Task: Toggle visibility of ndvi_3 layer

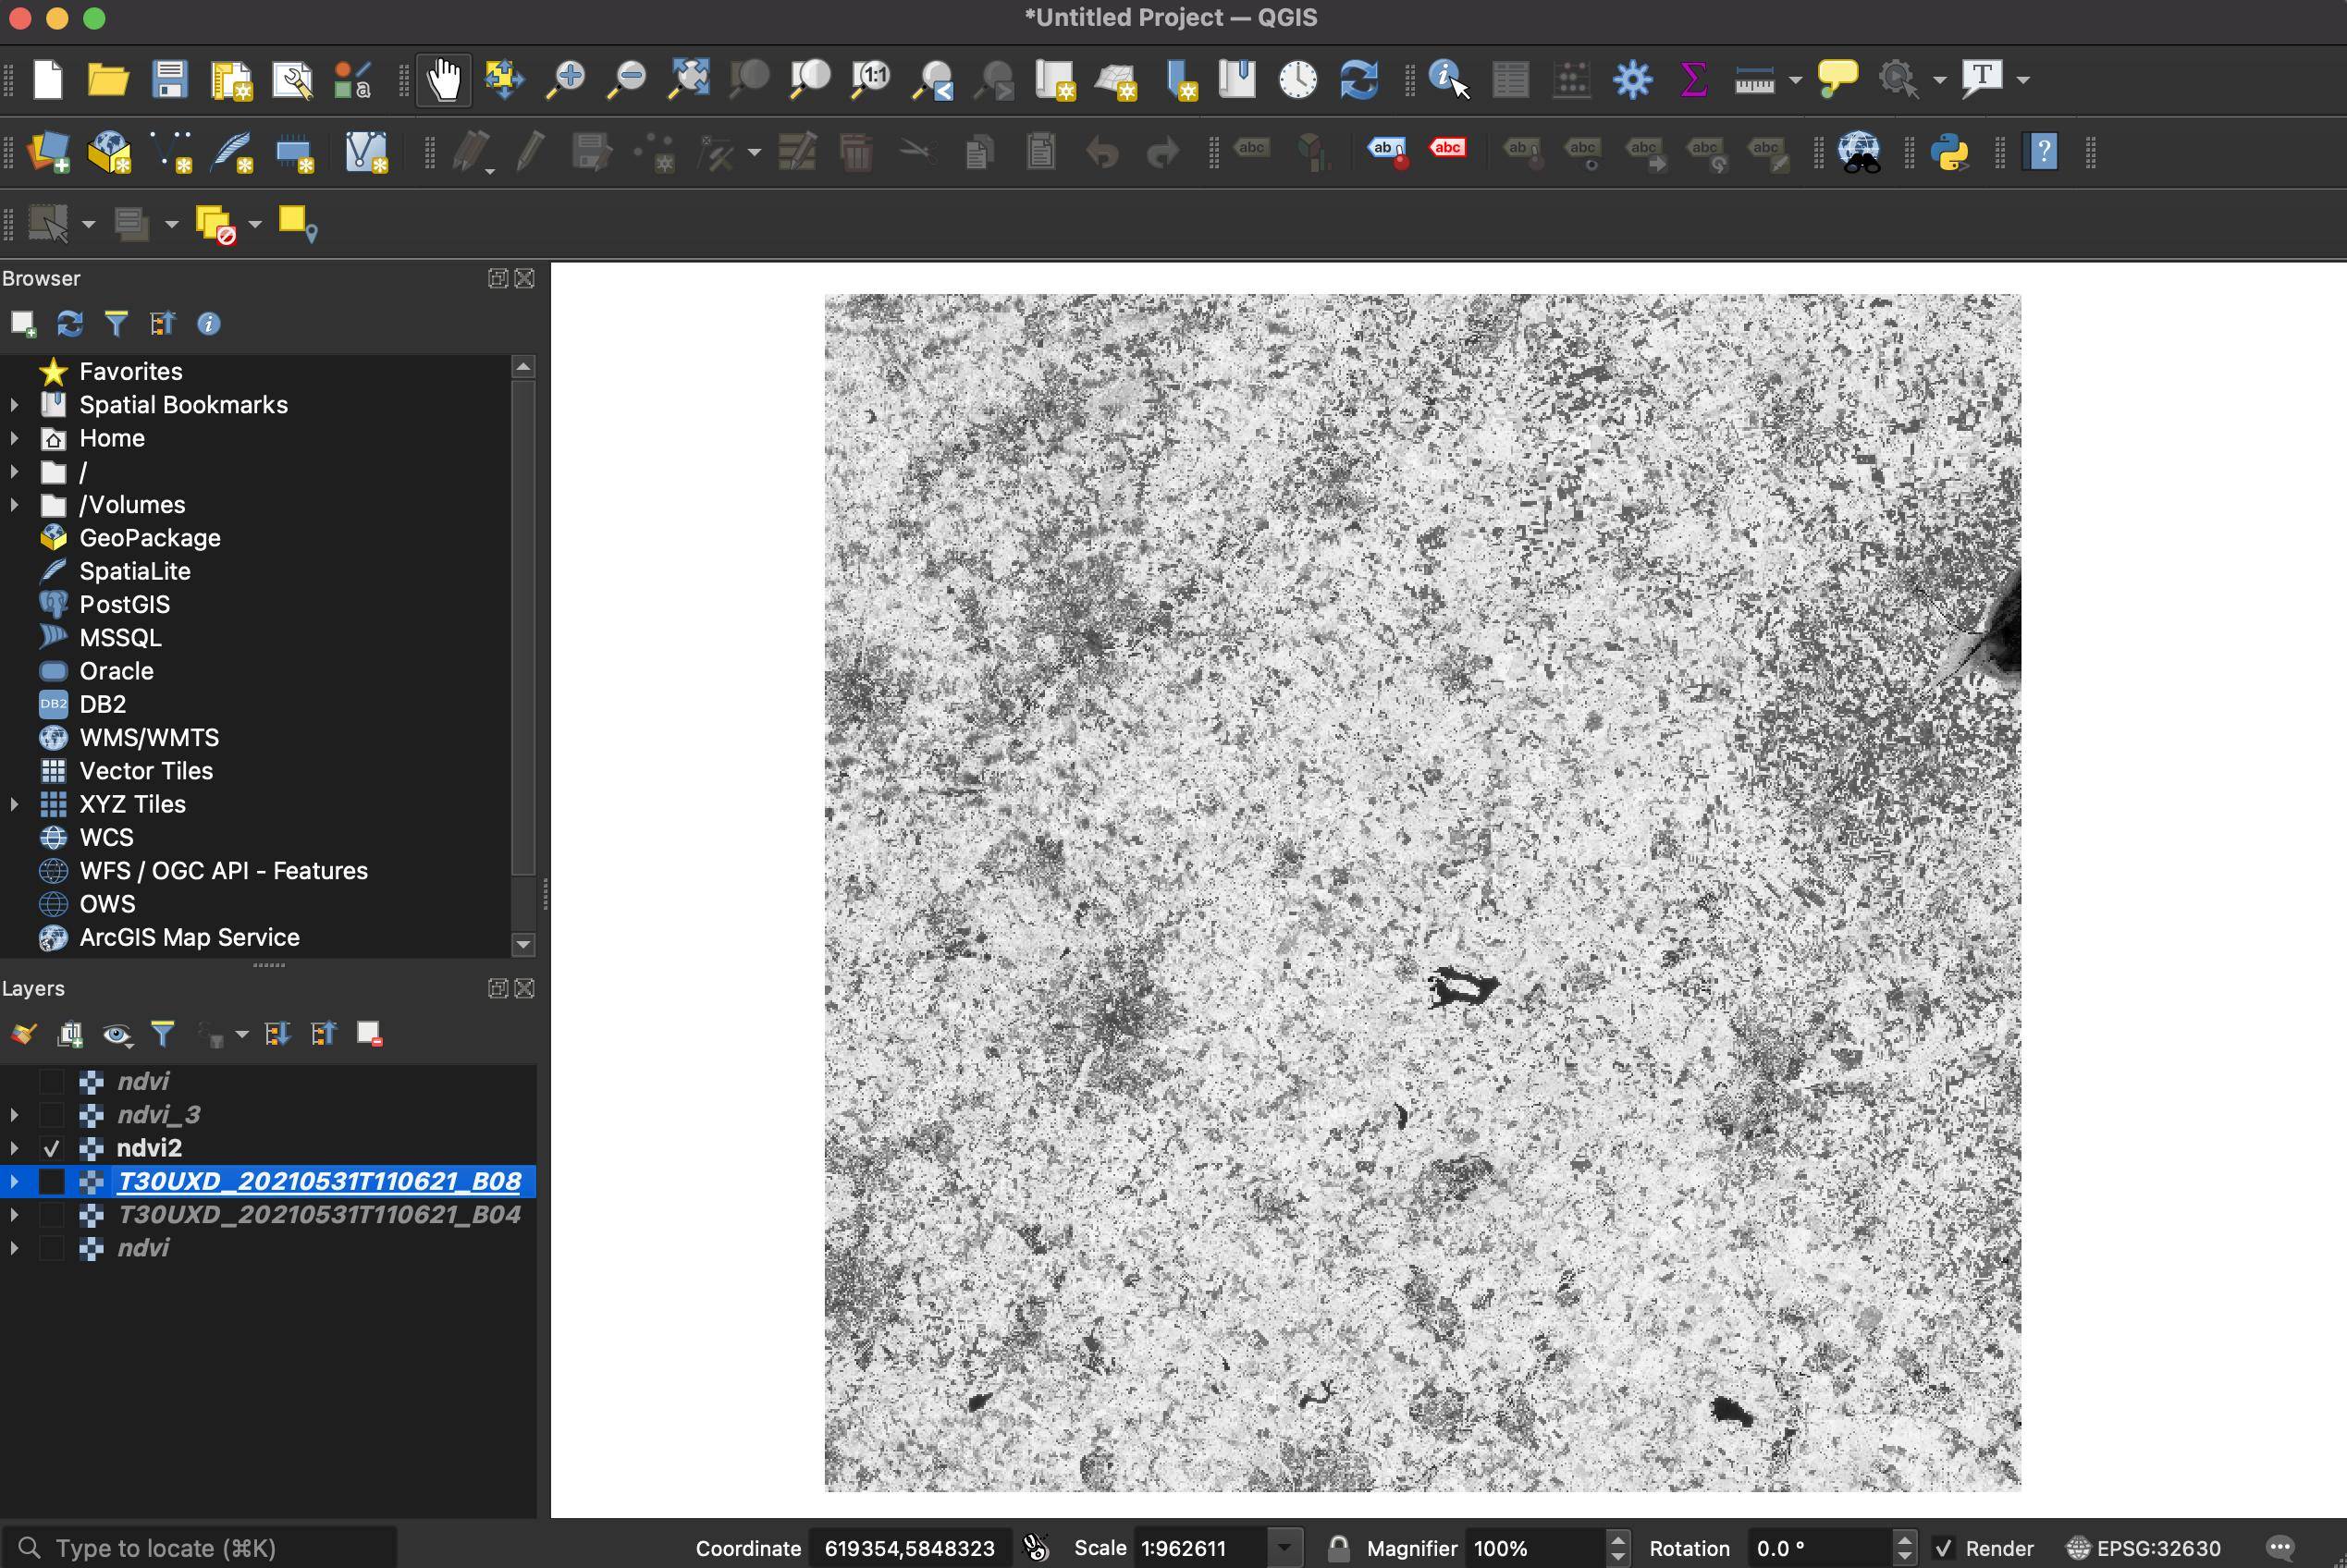Action: tap(51, 1115)
